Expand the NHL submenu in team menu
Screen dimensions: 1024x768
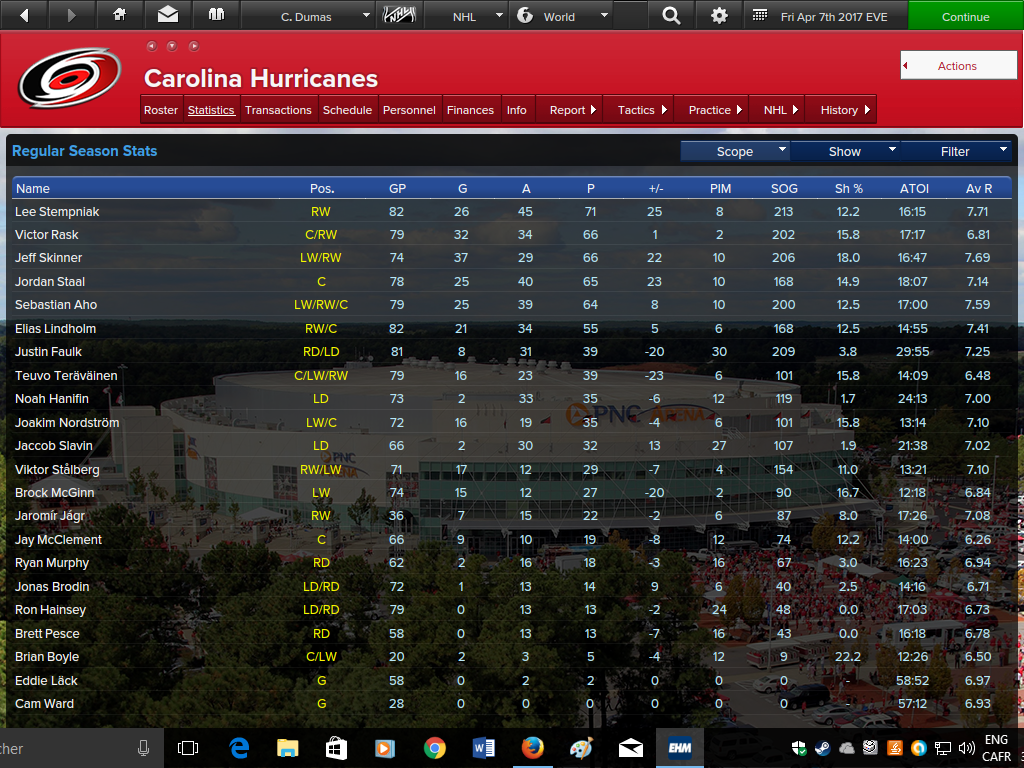pyautogui.click(x=777, y=110)
